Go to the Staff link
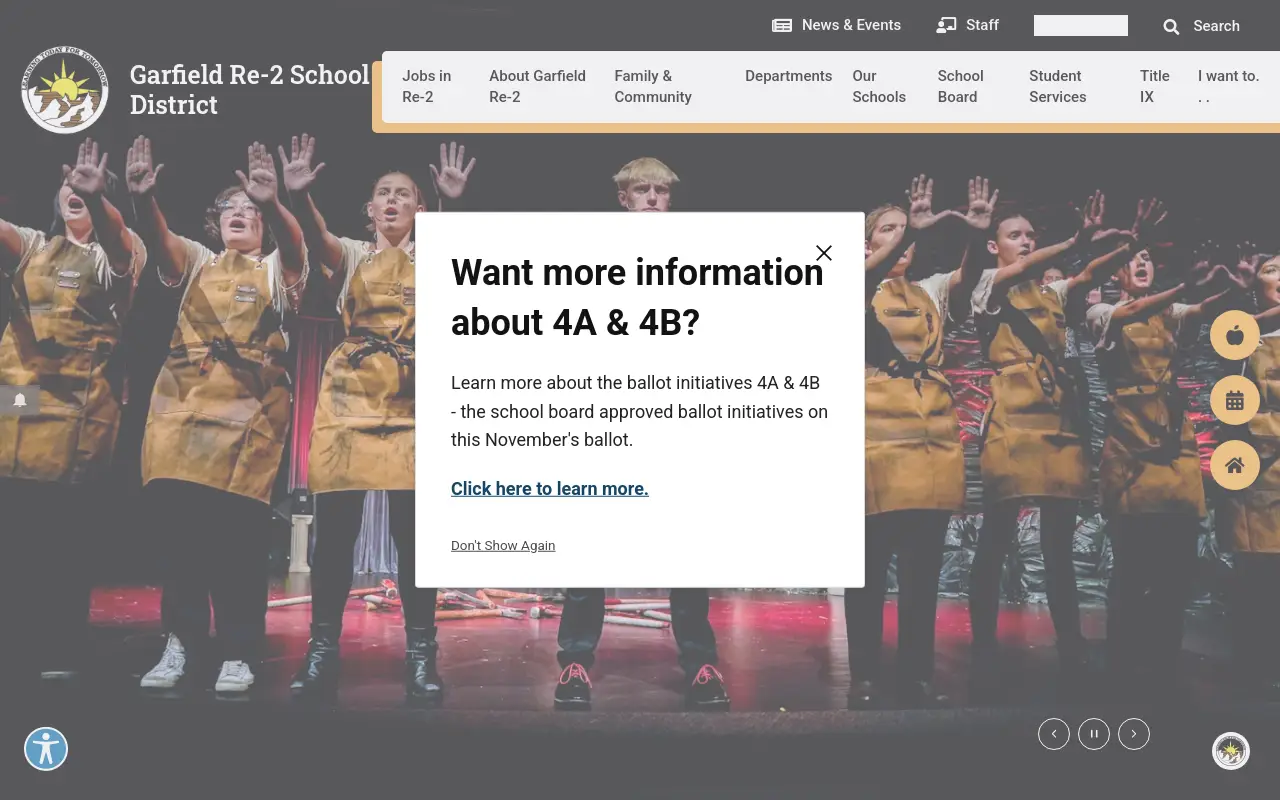Image resolution: width=1280 pixels, height=800 pixels. tap(982, 25)
